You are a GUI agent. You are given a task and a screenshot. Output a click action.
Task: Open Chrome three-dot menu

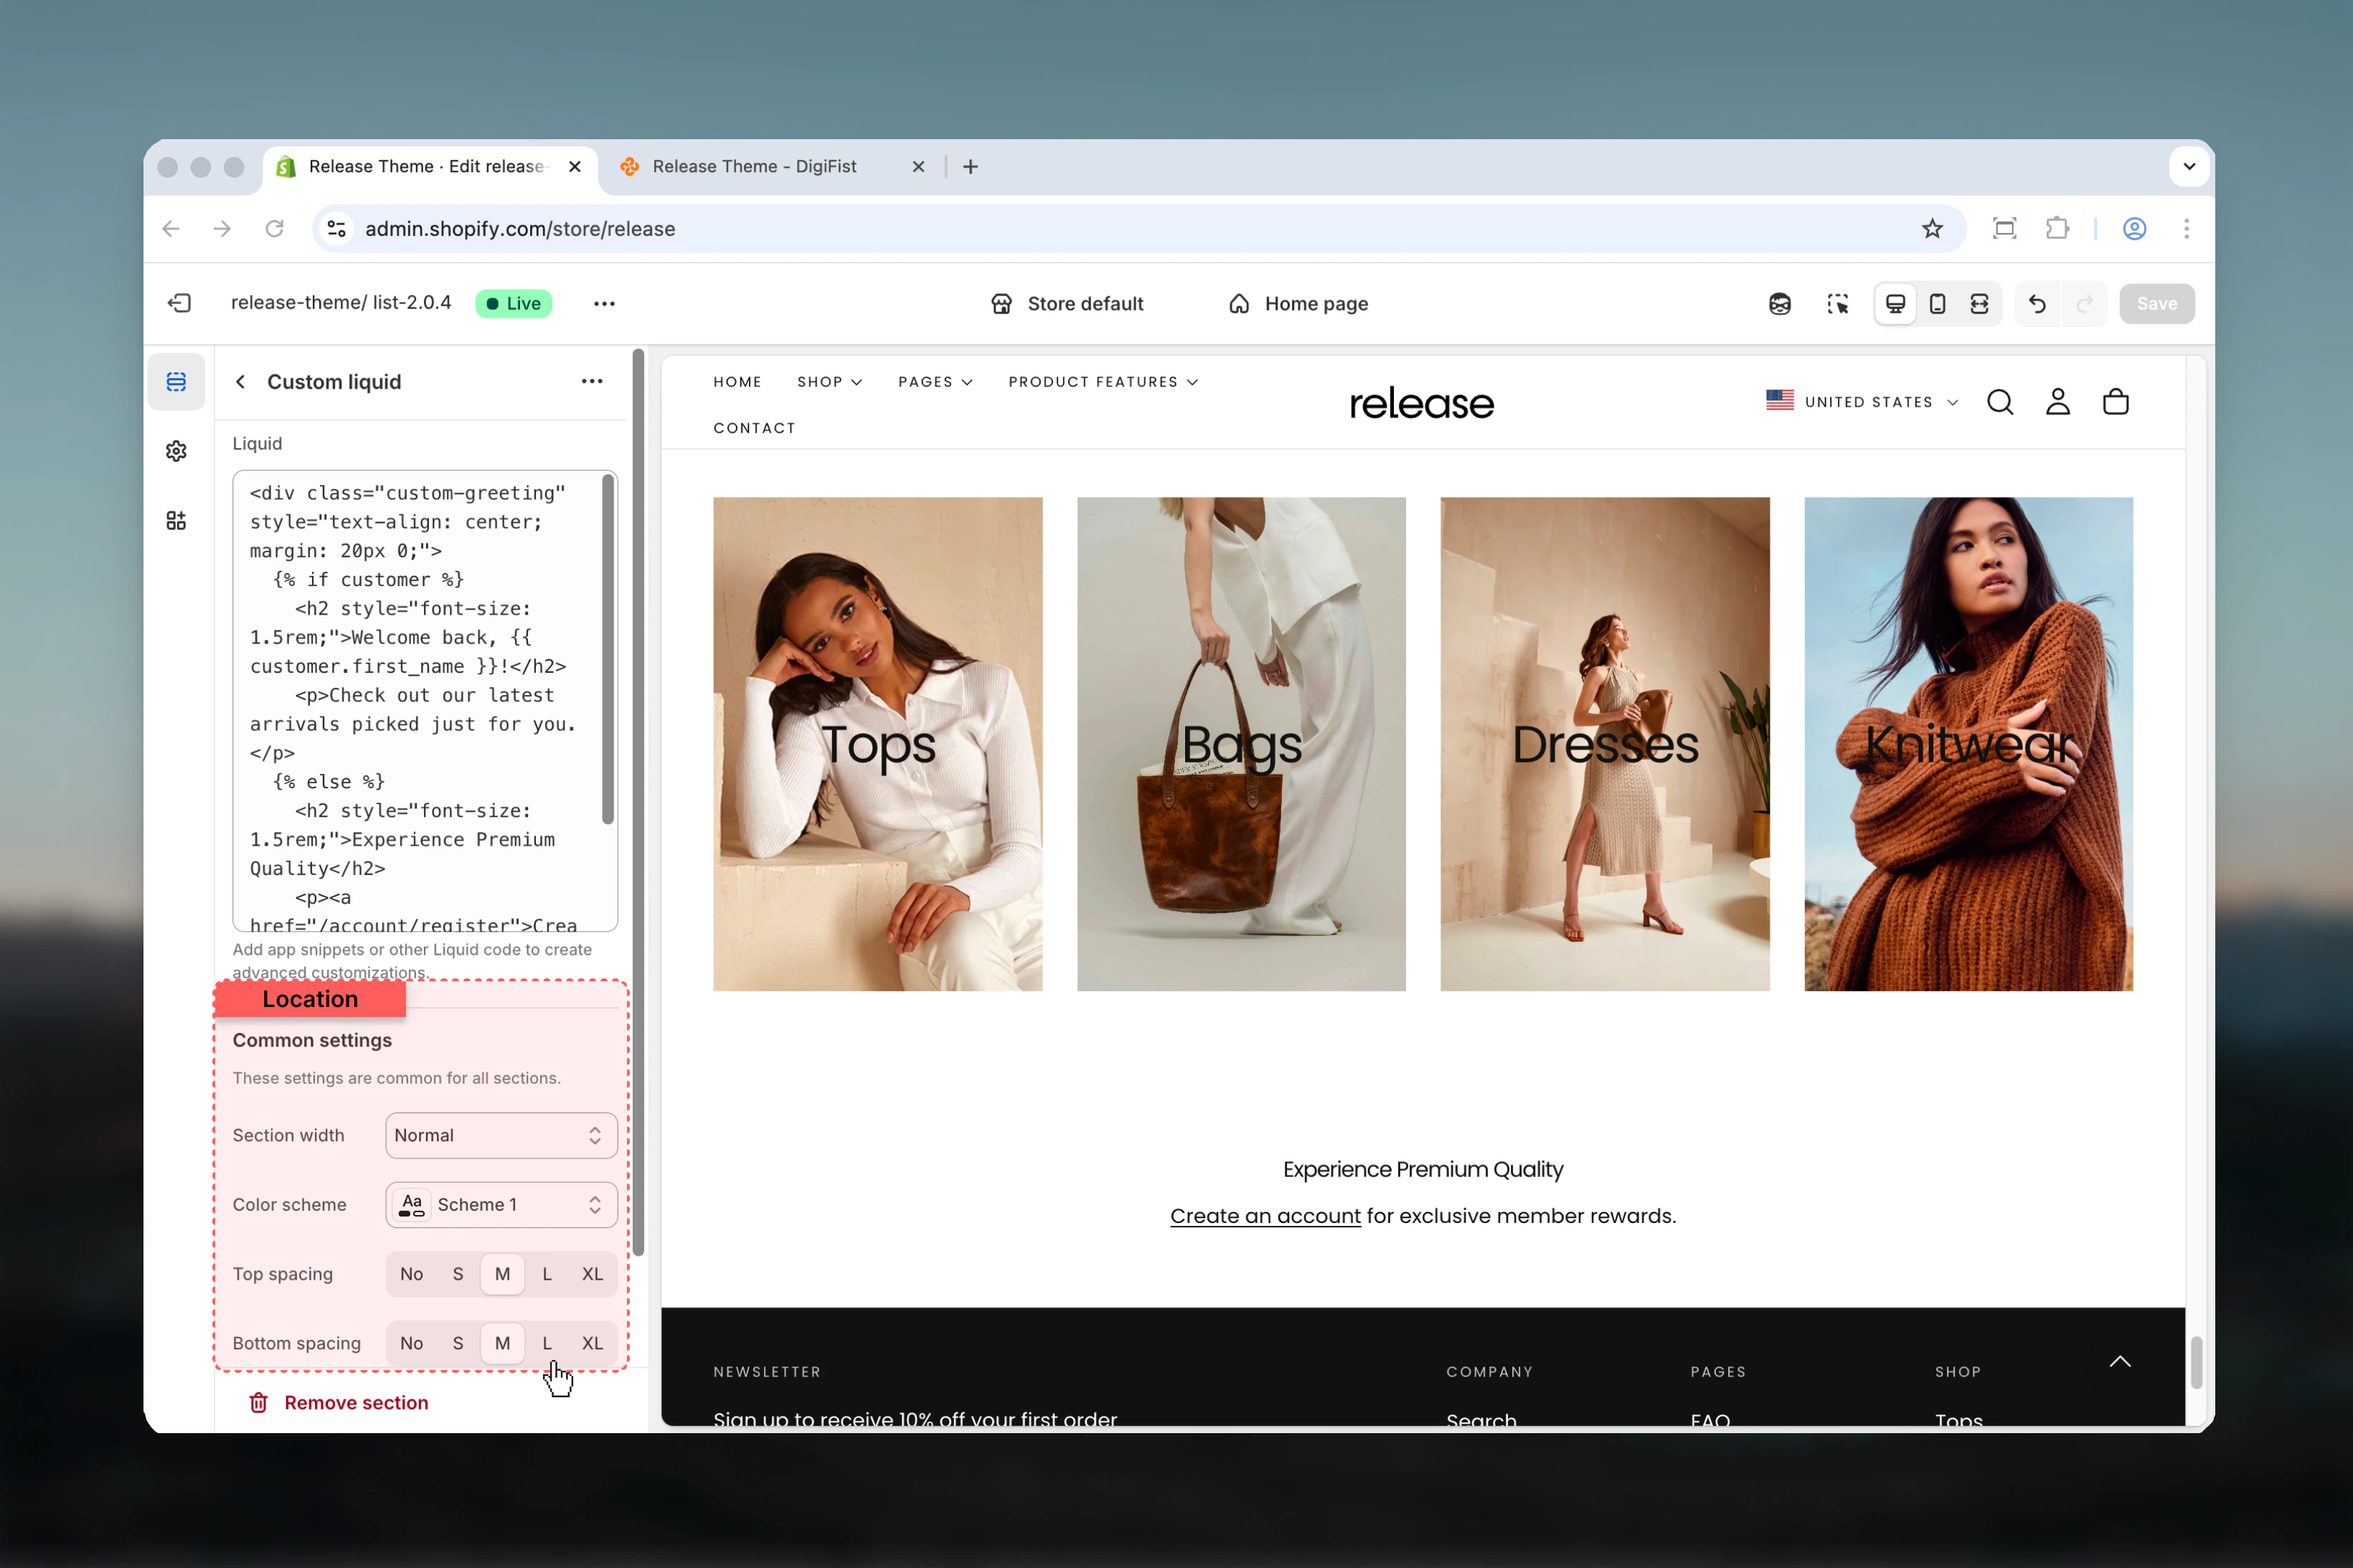(2186, 229)
